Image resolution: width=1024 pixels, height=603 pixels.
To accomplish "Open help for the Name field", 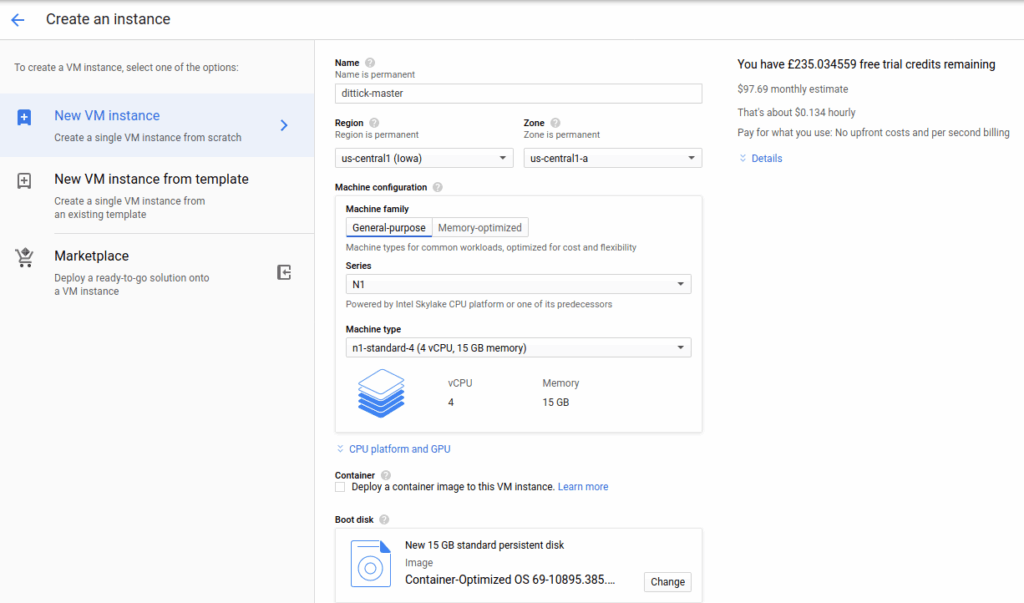I will 370,63.
